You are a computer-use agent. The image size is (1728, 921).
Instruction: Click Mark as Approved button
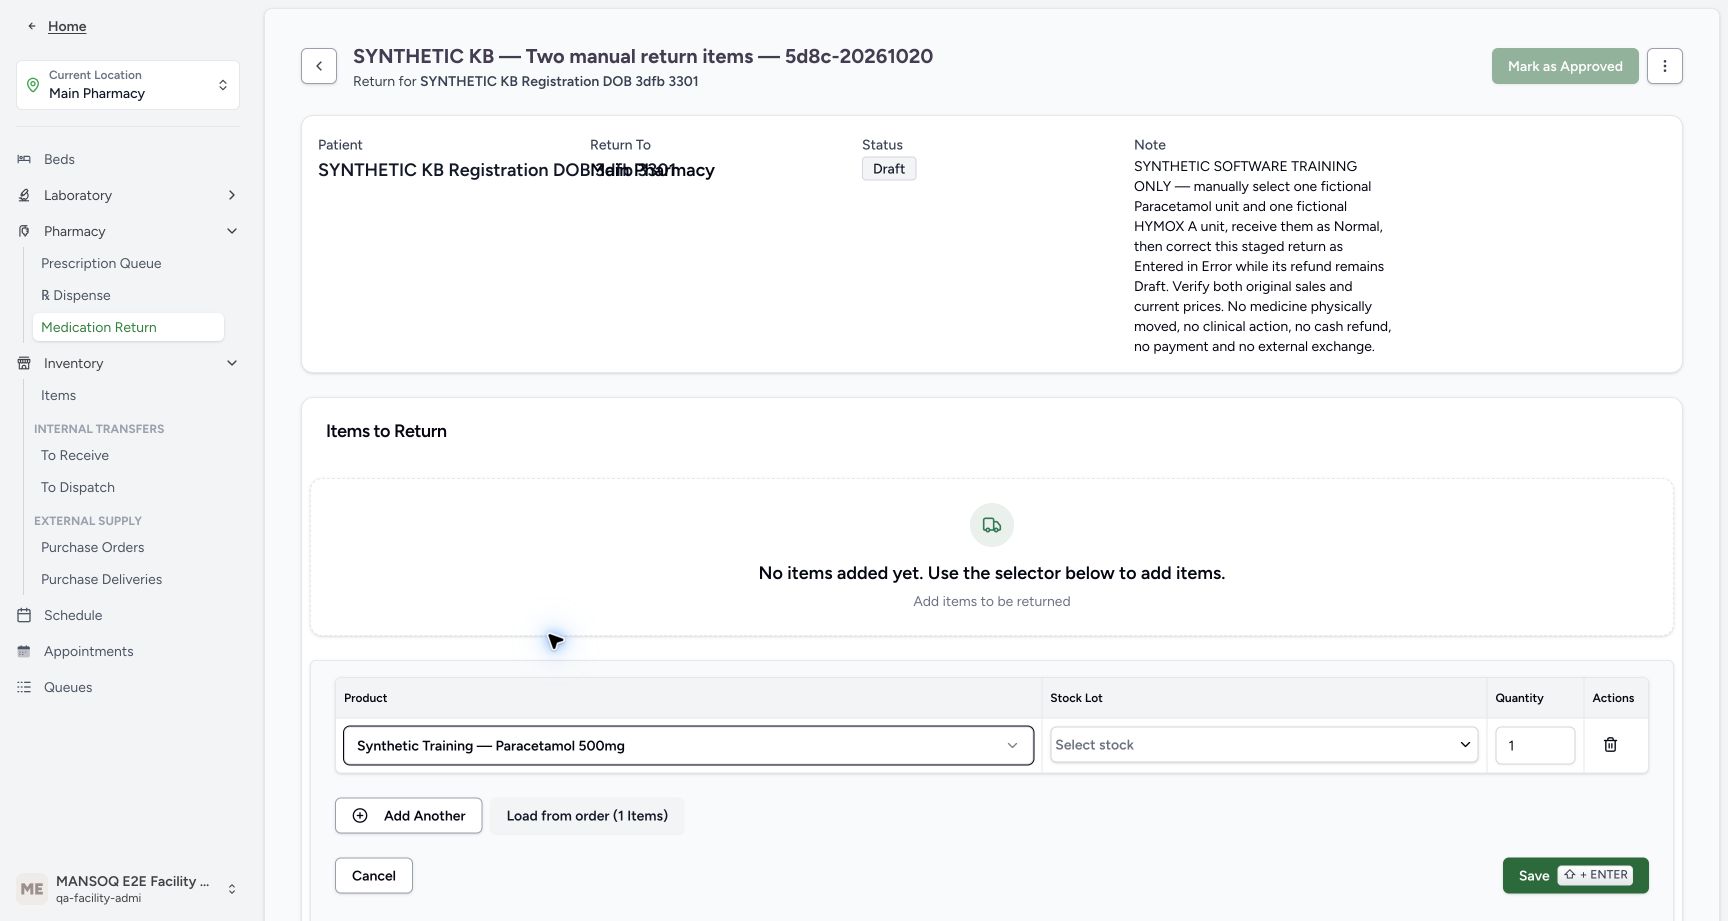[1565, 66]
